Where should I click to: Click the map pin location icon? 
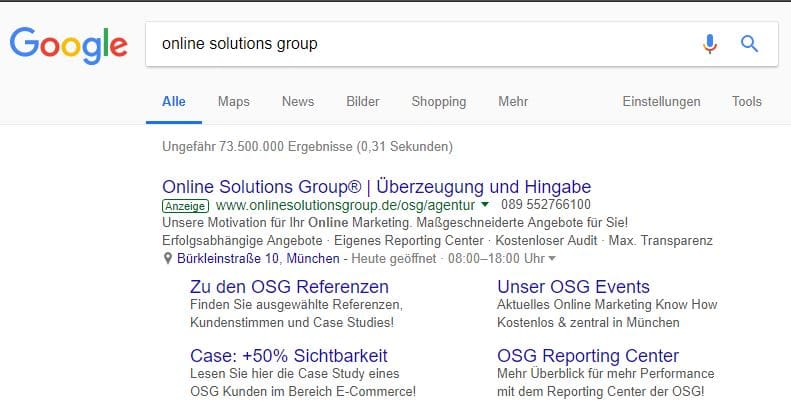pos(168,259)
